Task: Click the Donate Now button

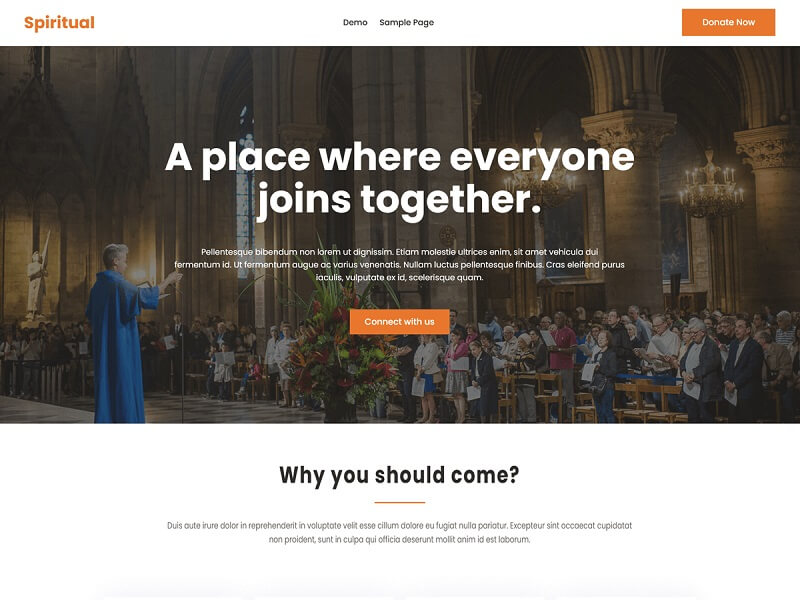Action: tap(728, 22)
